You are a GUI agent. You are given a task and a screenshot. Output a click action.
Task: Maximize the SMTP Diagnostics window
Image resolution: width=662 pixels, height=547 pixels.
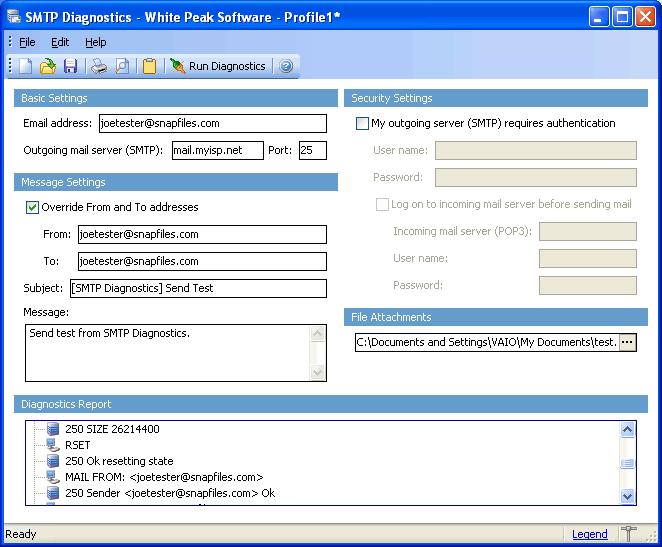pos(622,17)
